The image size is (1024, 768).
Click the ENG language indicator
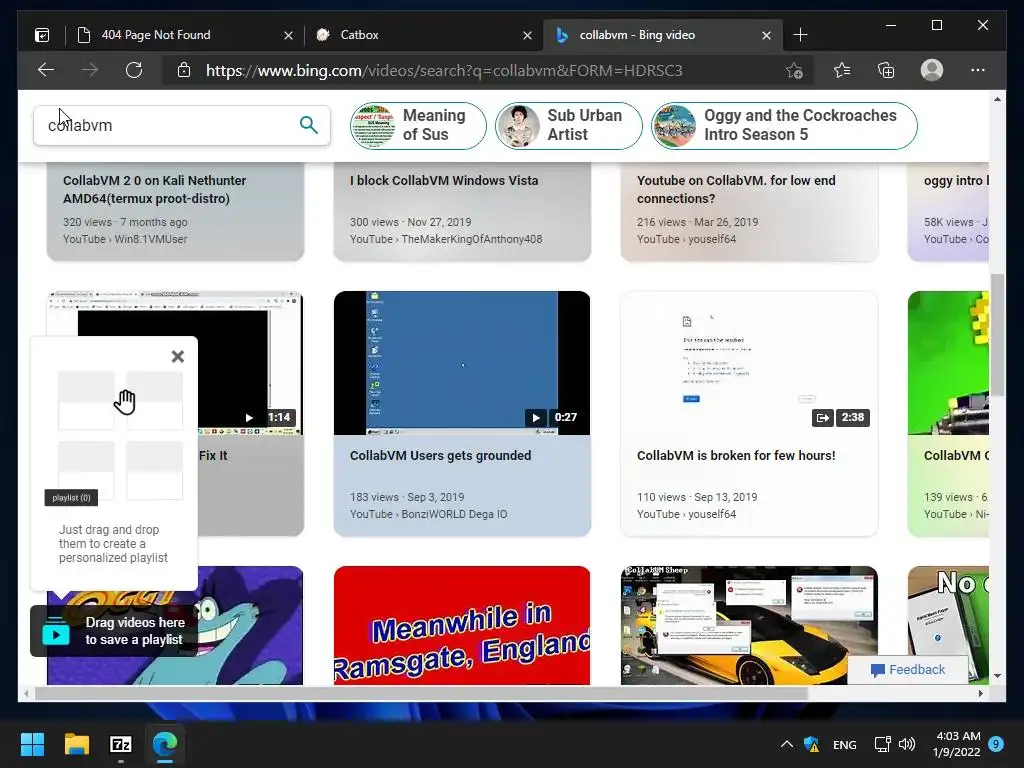point(844,744)
